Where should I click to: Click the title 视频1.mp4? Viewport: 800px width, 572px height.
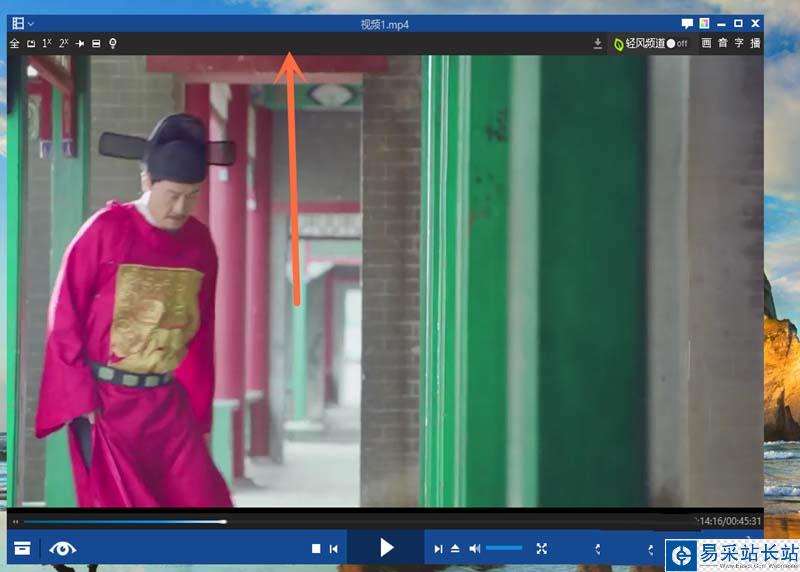click(385, 24)
